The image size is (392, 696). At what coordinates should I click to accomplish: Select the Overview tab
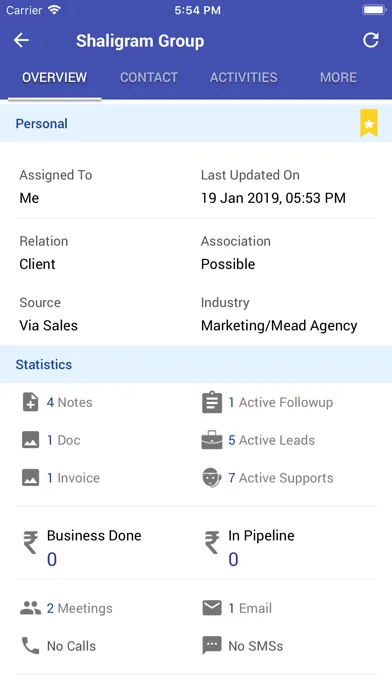click(x=55, y=77)
